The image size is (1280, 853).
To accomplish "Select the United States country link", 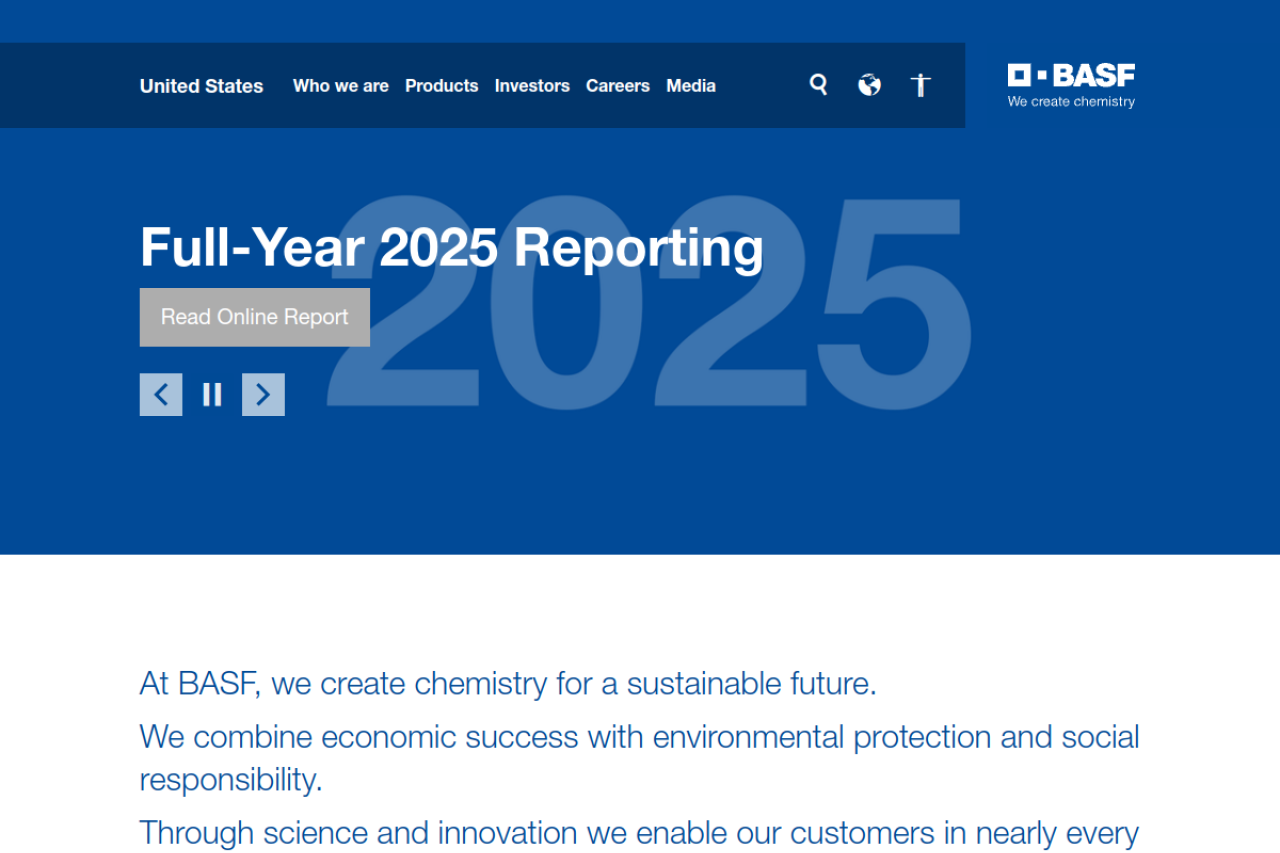I will [201, 86].
